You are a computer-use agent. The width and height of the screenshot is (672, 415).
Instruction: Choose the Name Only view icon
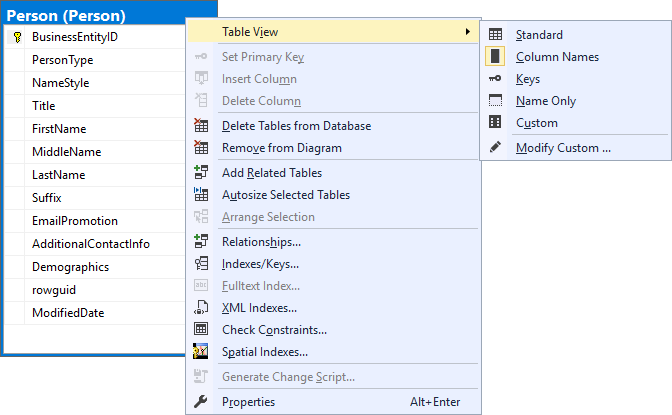click(495, 101)
